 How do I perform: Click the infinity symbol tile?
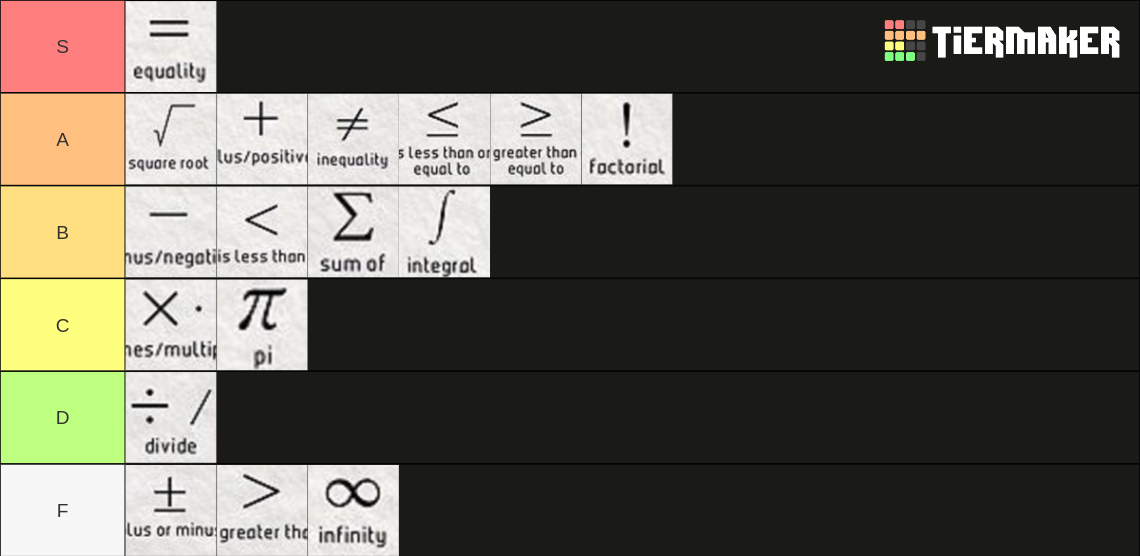(353, 511)
